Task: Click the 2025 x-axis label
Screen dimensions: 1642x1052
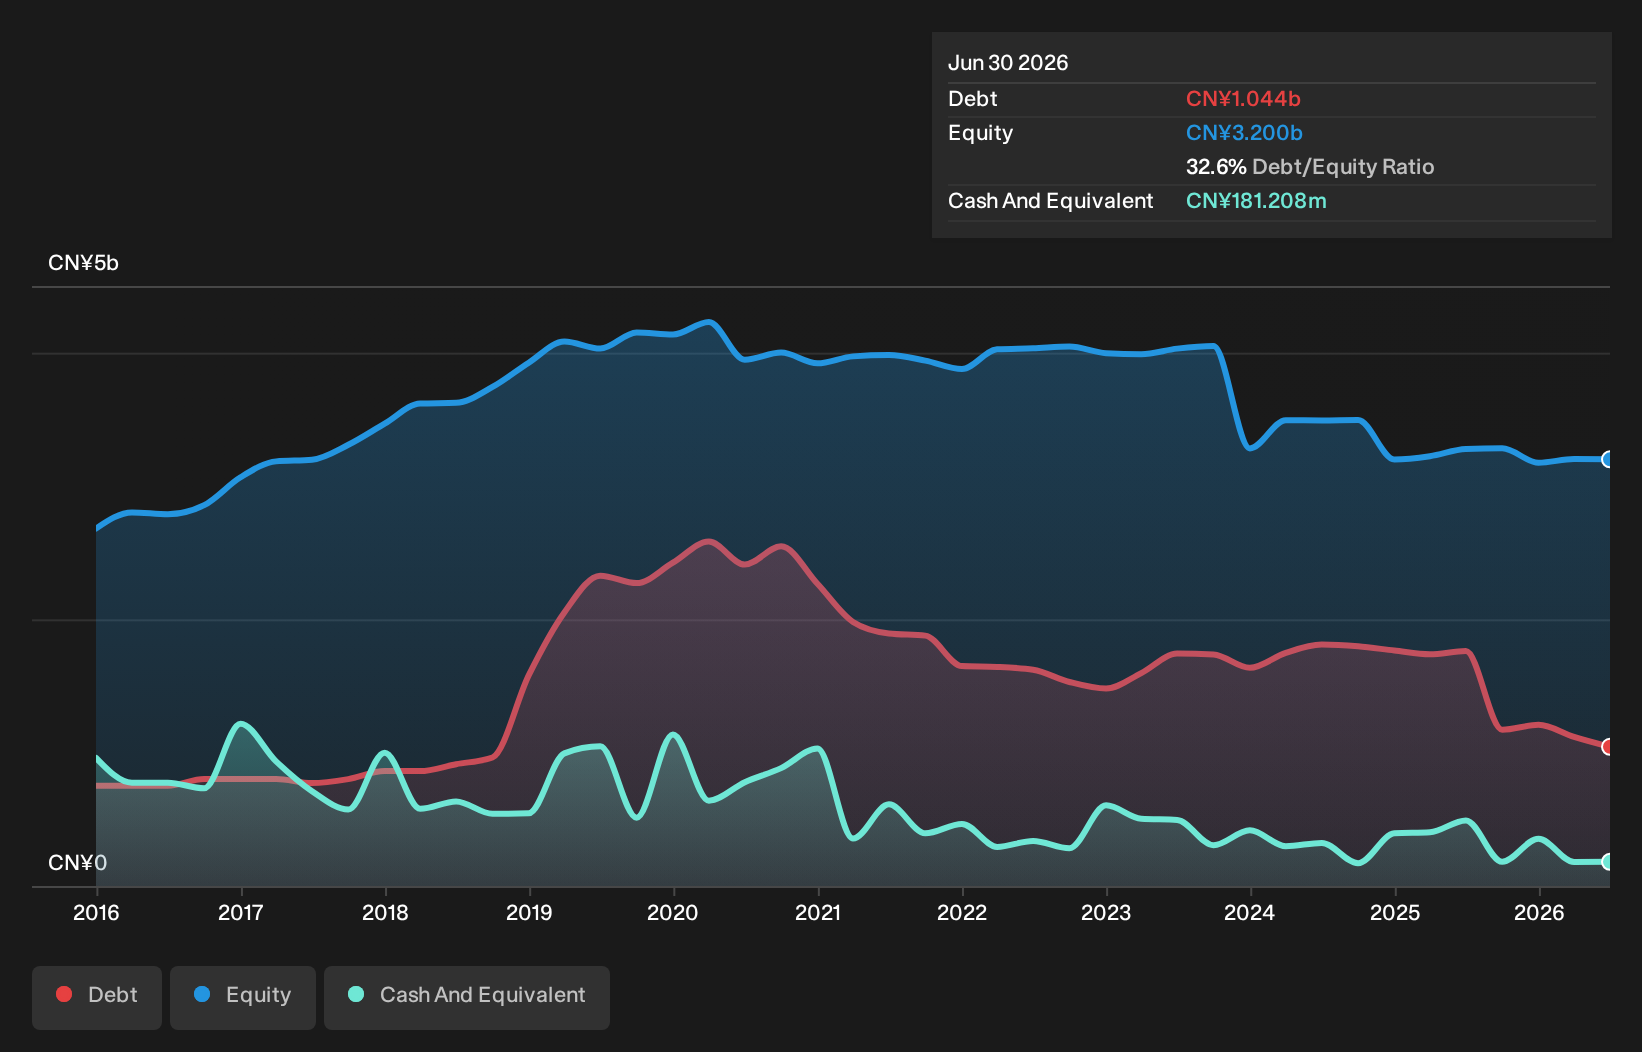Action: click(x=1395, y=912)
